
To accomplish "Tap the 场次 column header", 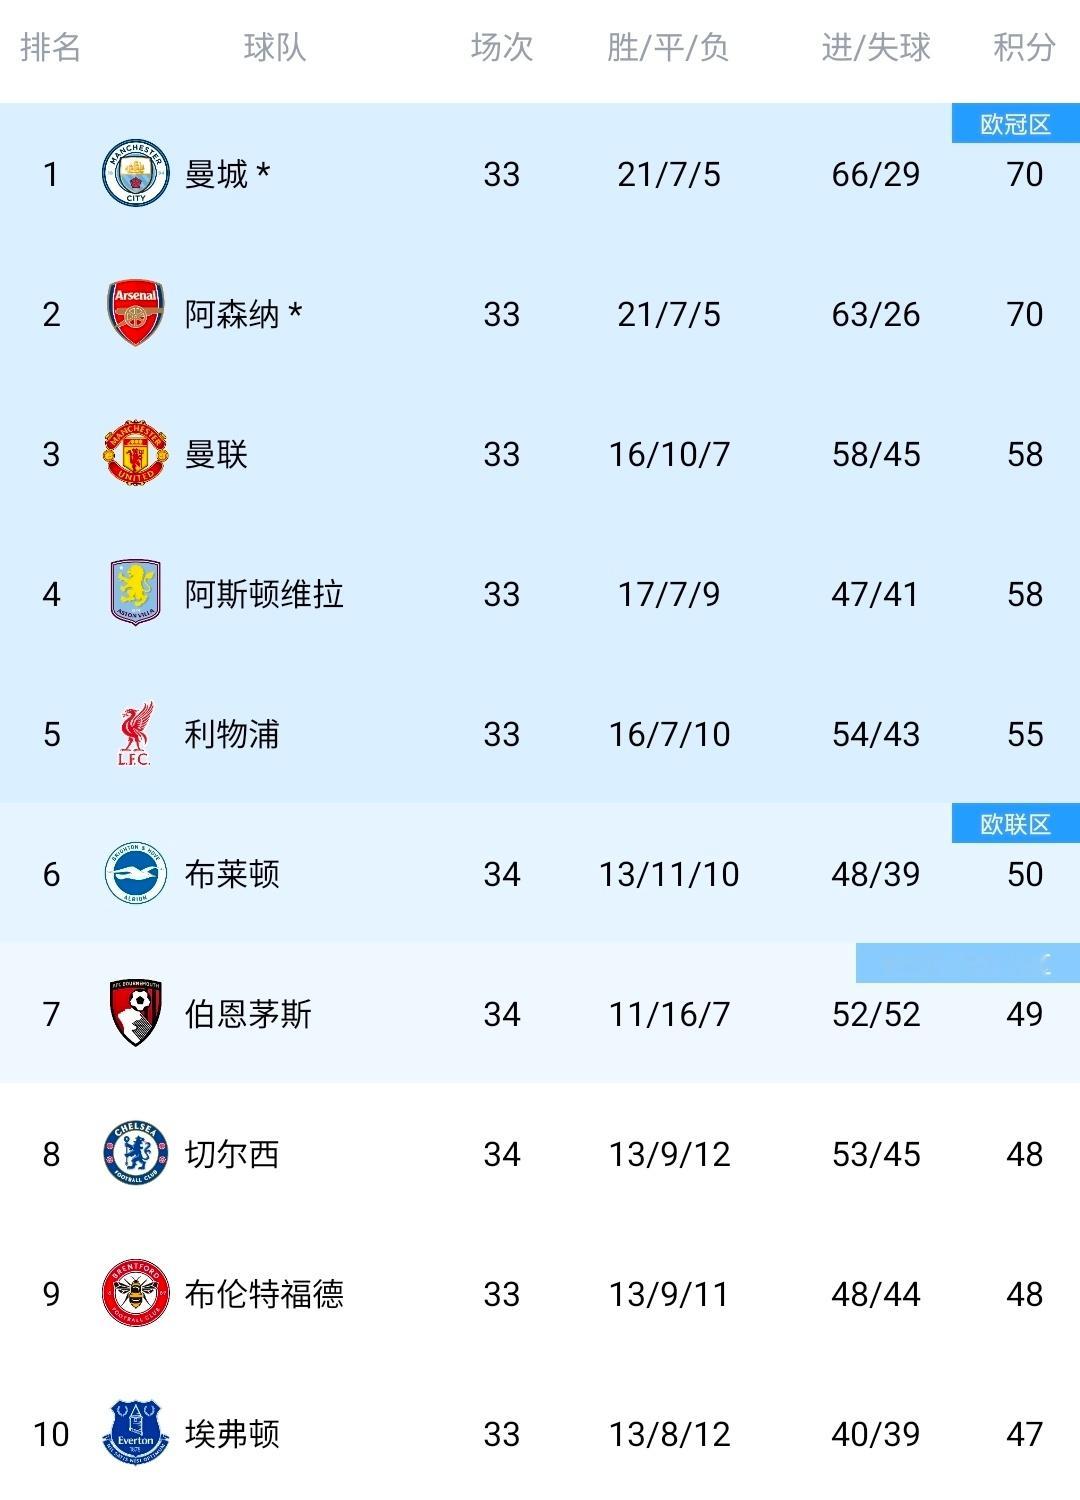I will click(501, 47).
